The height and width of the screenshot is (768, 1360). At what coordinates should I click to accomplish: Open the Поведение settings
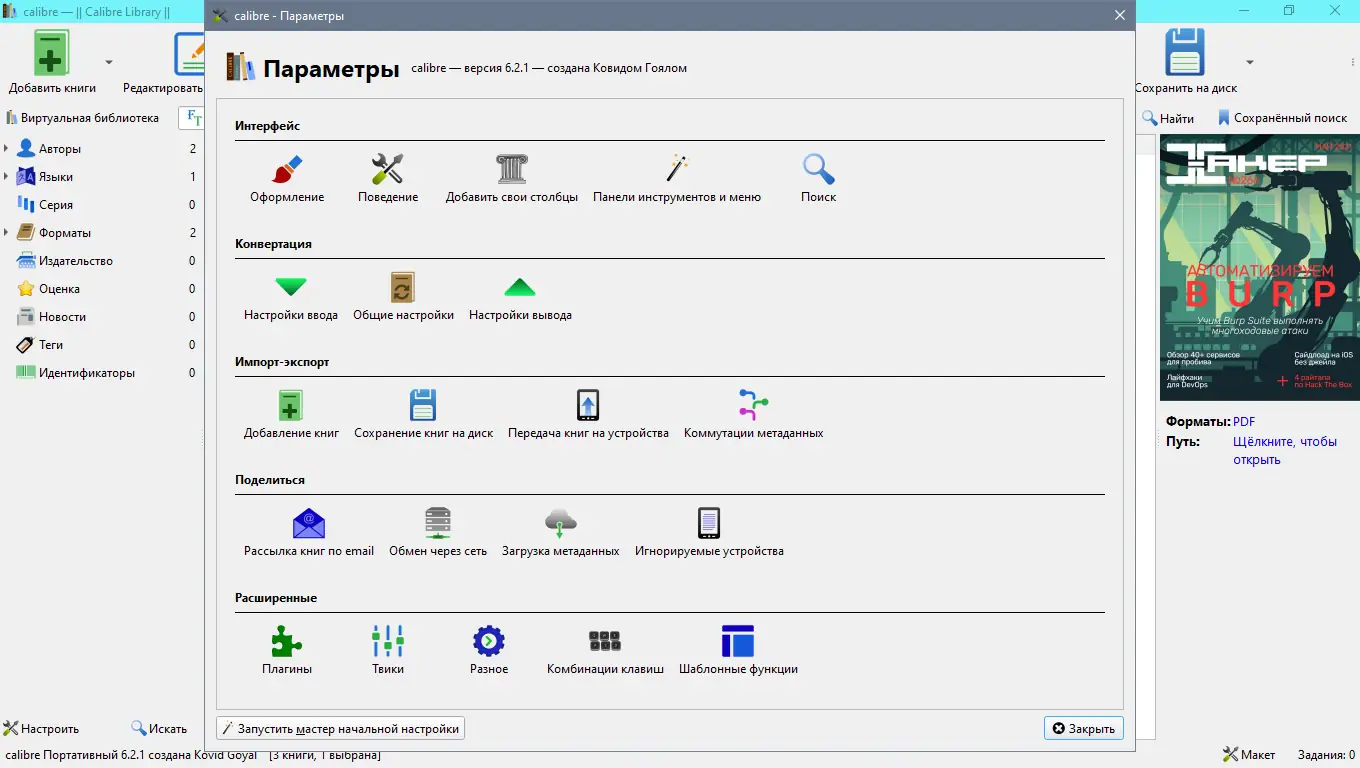[x=388, y=179]
